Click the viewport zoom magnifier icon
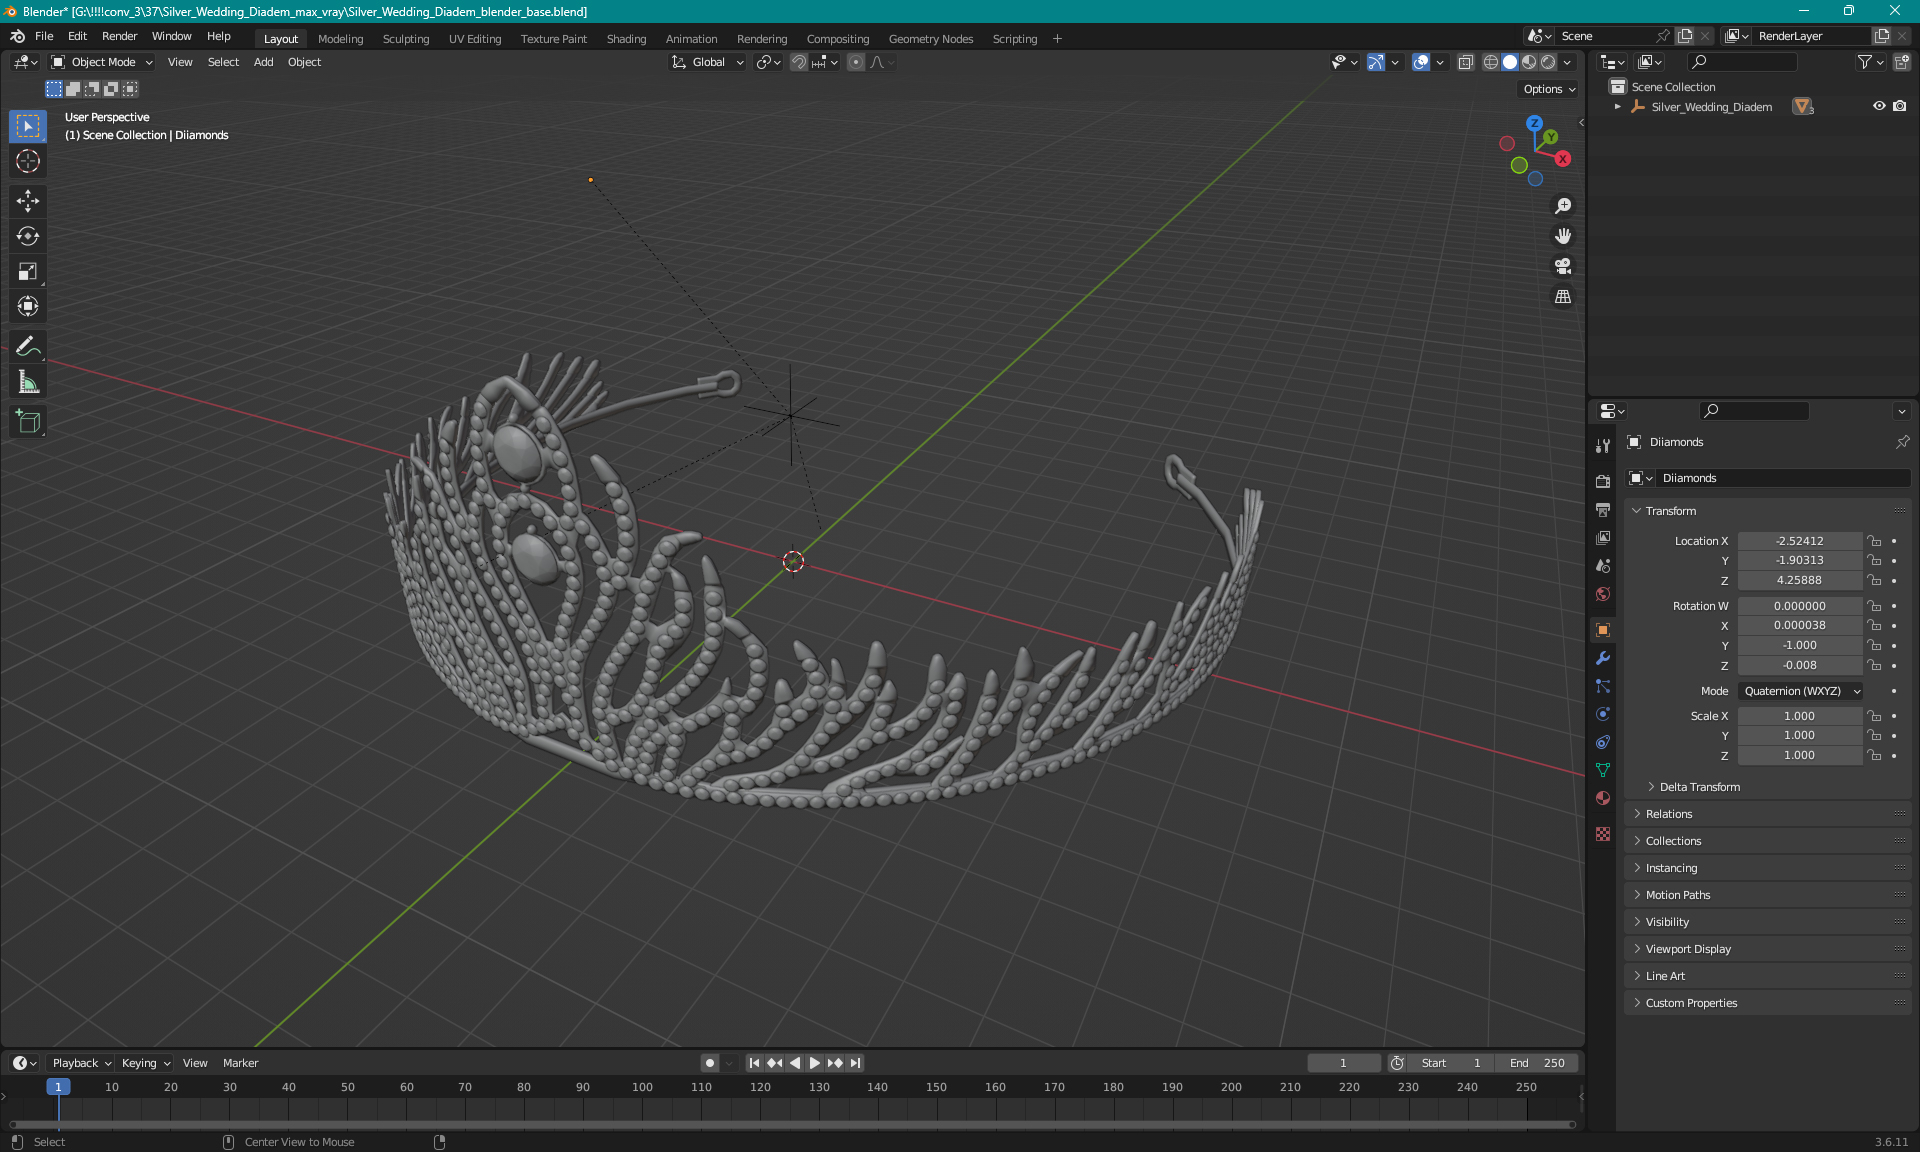Screen dimensions: 1920x1152 tap(1563, 206)
